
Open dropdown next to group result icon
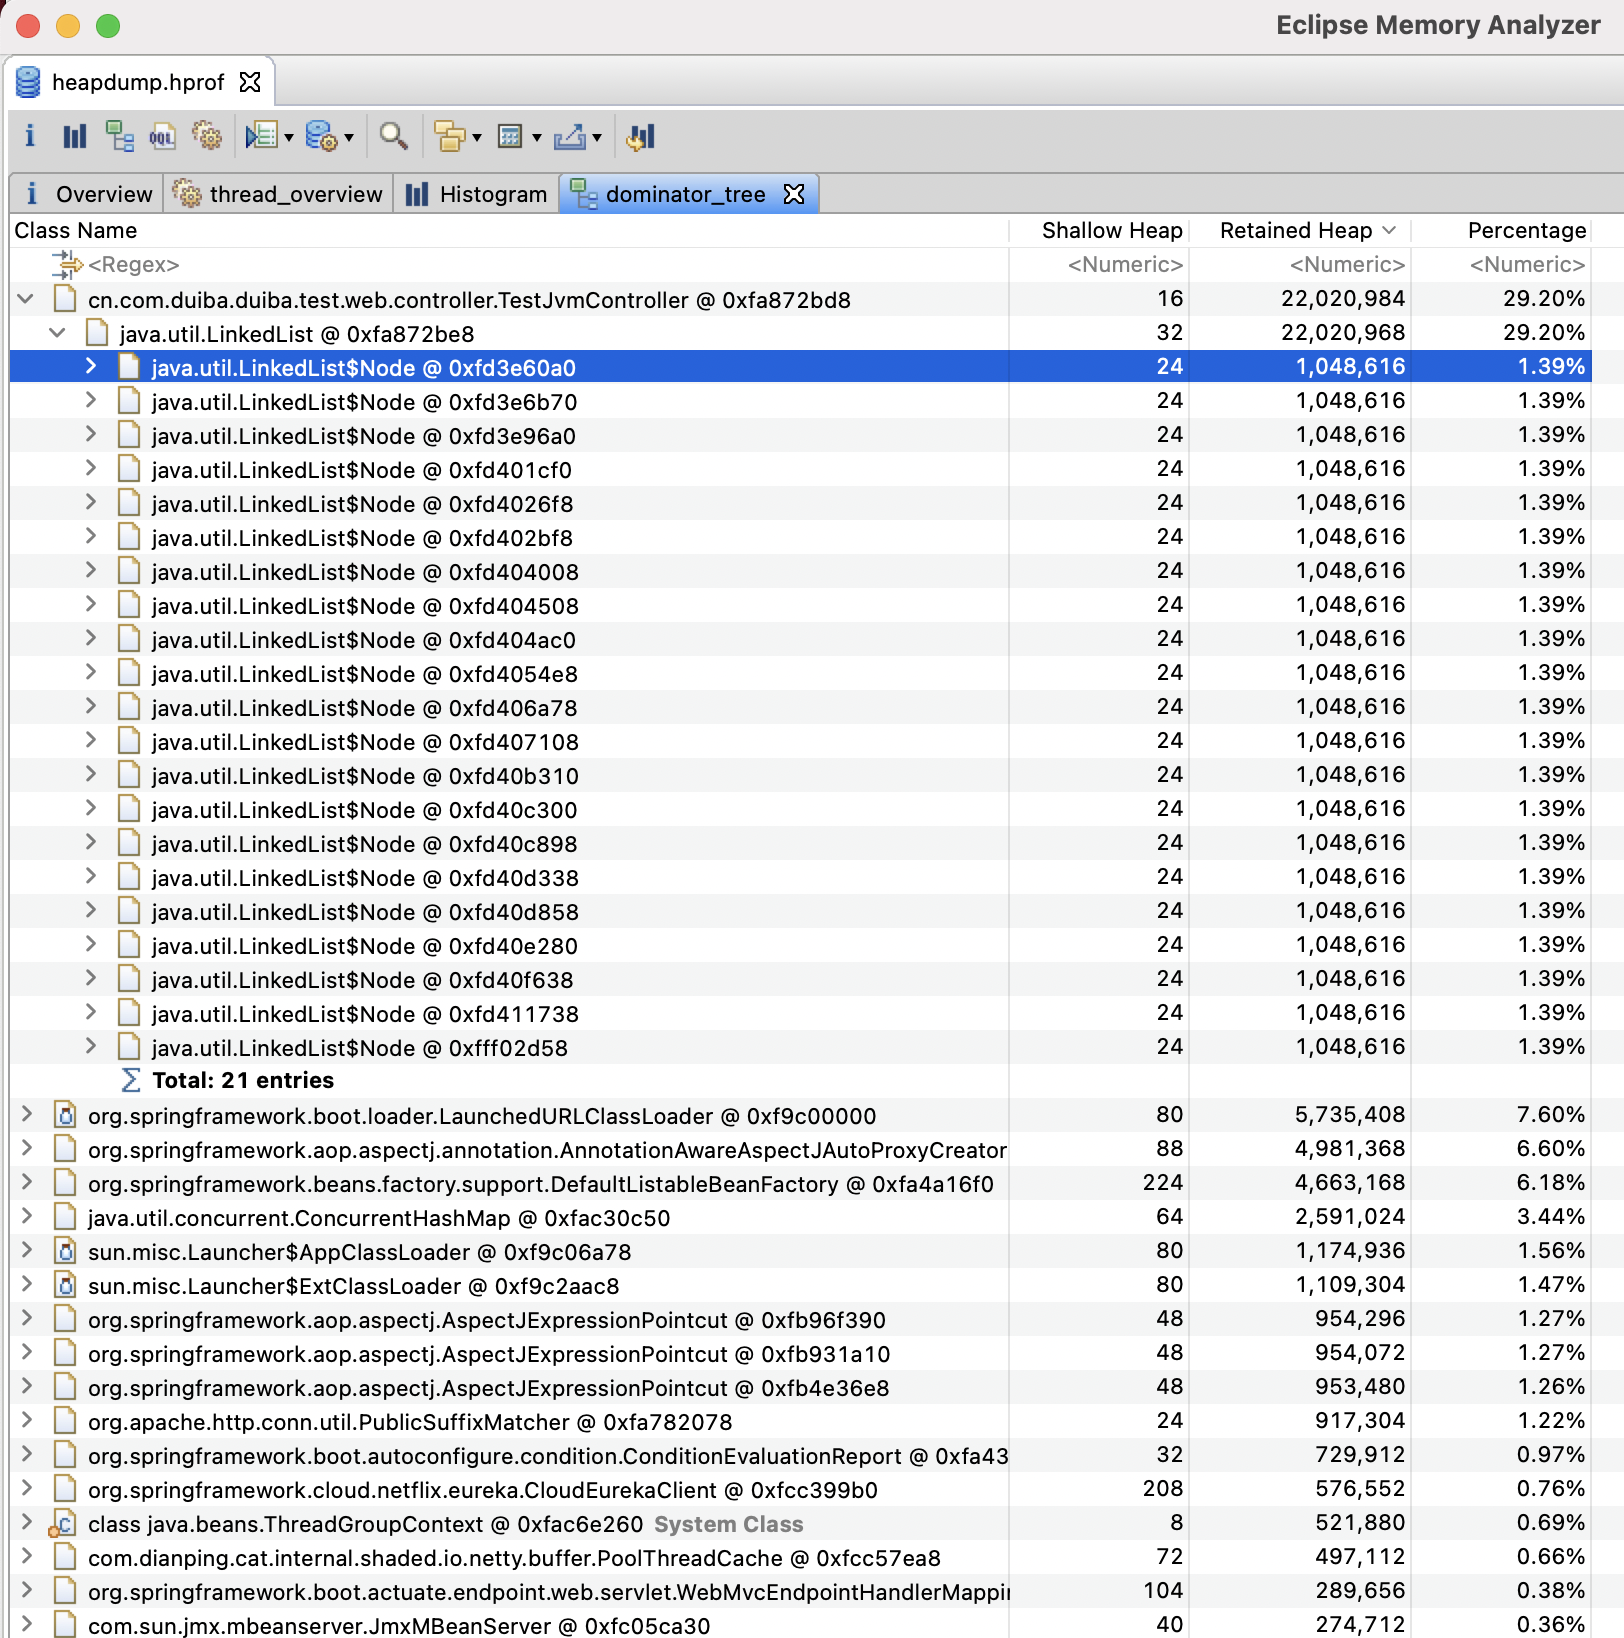pyautogui.click(x=477, y=137)
